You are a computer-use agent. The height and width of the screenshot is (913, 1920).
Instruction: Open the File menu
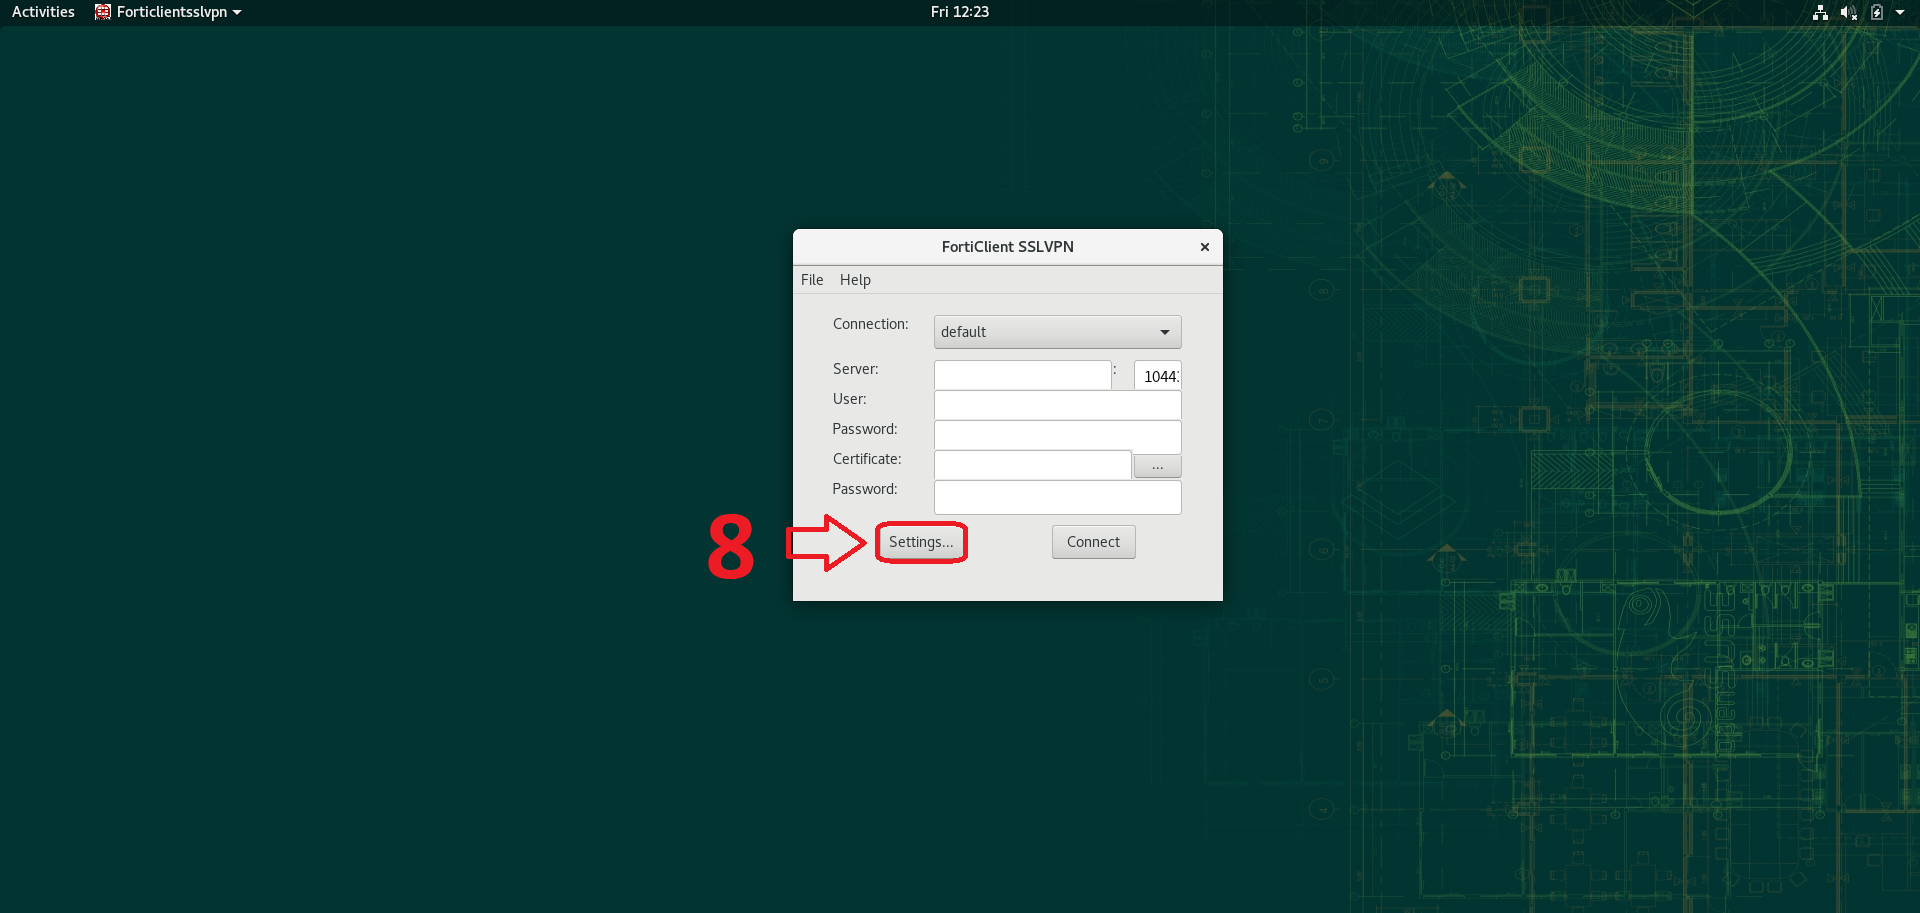tap(812, 280)
